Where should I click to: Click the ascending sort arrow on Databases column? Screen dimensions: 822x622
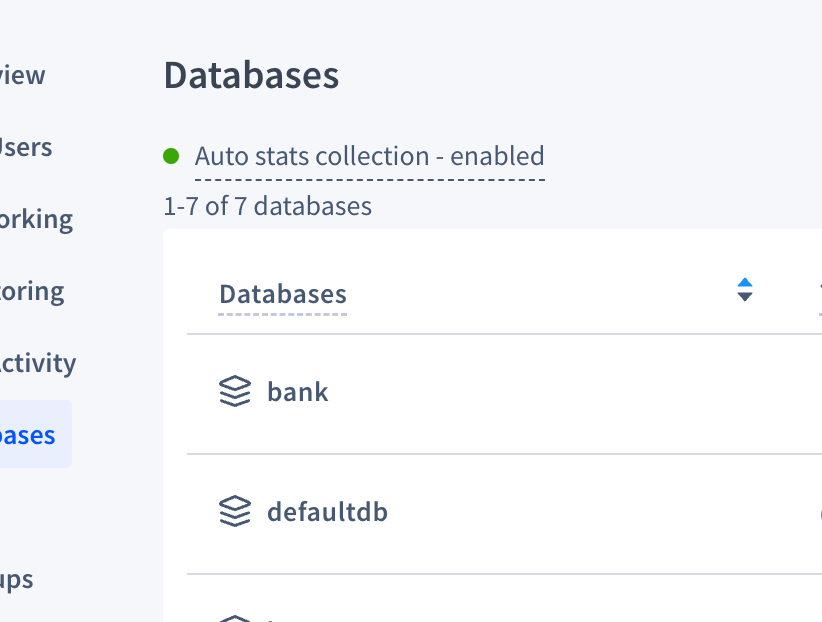pos(745,281)
